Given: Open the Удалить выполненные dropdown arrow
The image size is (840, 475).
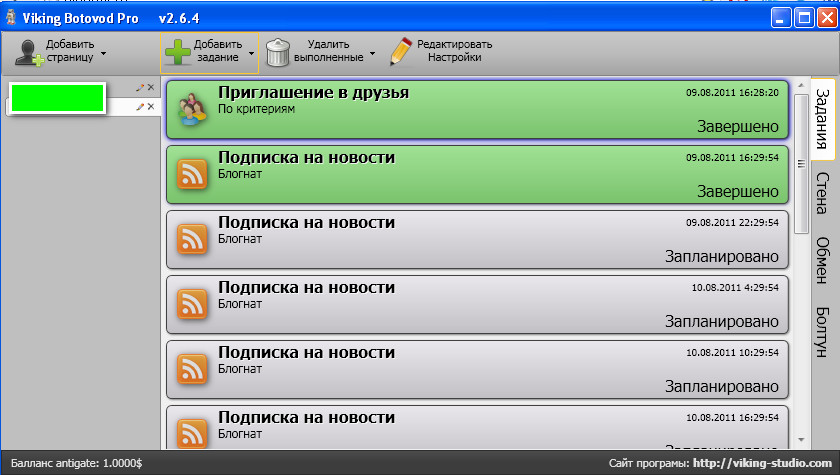Looking at the screenshot, I should coord(372,53).
